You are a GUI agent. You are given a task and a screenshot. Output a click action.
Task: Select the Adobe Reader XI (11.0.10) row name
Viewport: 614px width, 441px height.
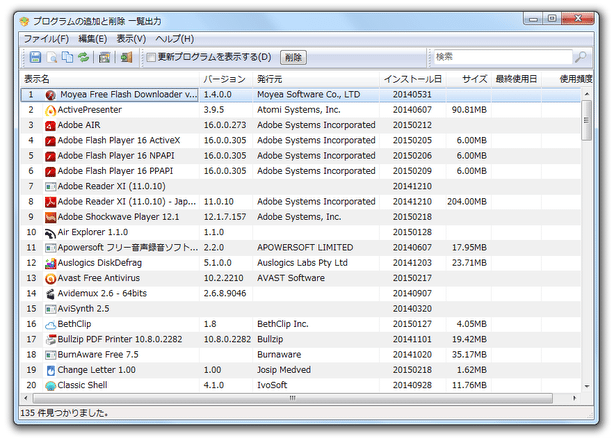pyautogui.click(x=112, y=186)
